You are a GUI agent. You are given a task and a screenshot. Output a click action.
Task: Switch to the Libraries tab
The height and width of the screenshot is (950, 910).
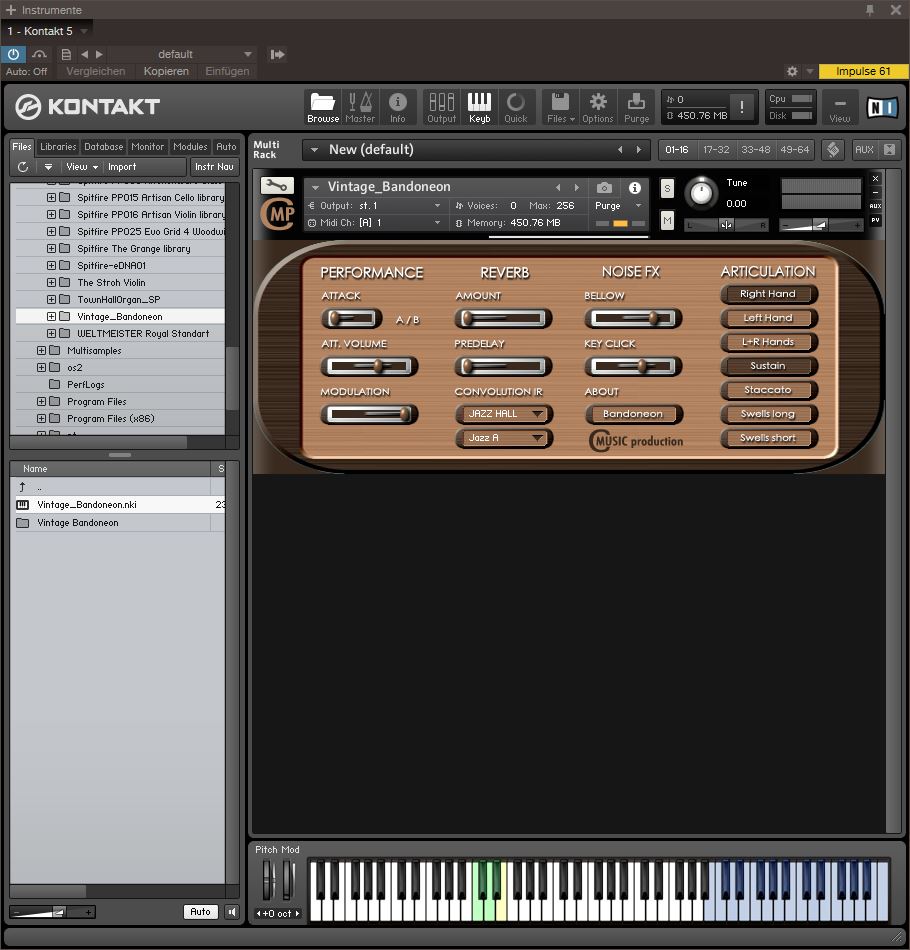tap(58, 147)
